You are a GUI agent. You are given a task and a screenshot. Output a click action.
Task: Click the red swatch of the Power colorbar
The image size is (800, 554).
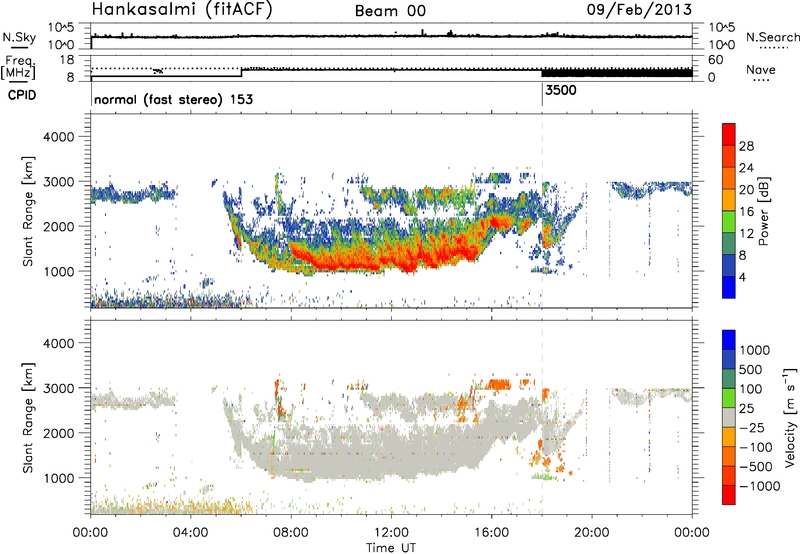729,134
